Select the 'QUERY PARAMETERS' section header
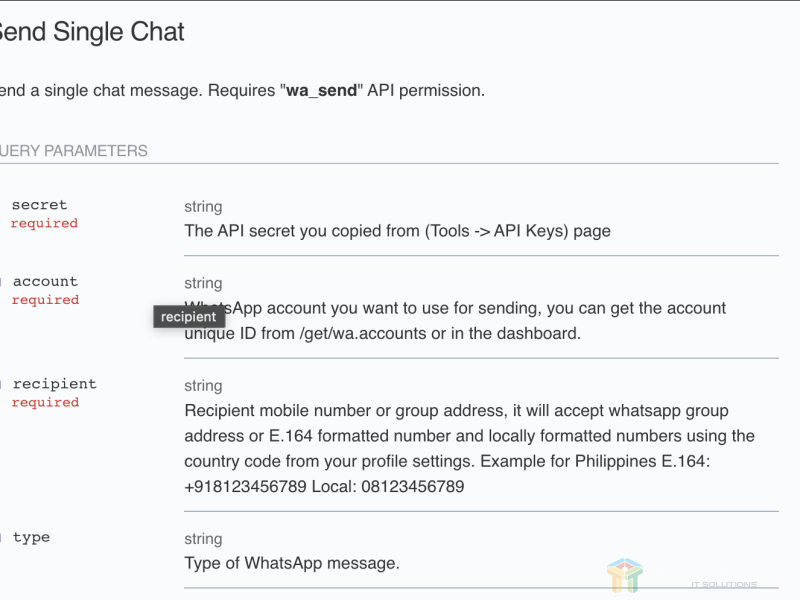This screenshot has width=800, height=600. coord(73,151)
